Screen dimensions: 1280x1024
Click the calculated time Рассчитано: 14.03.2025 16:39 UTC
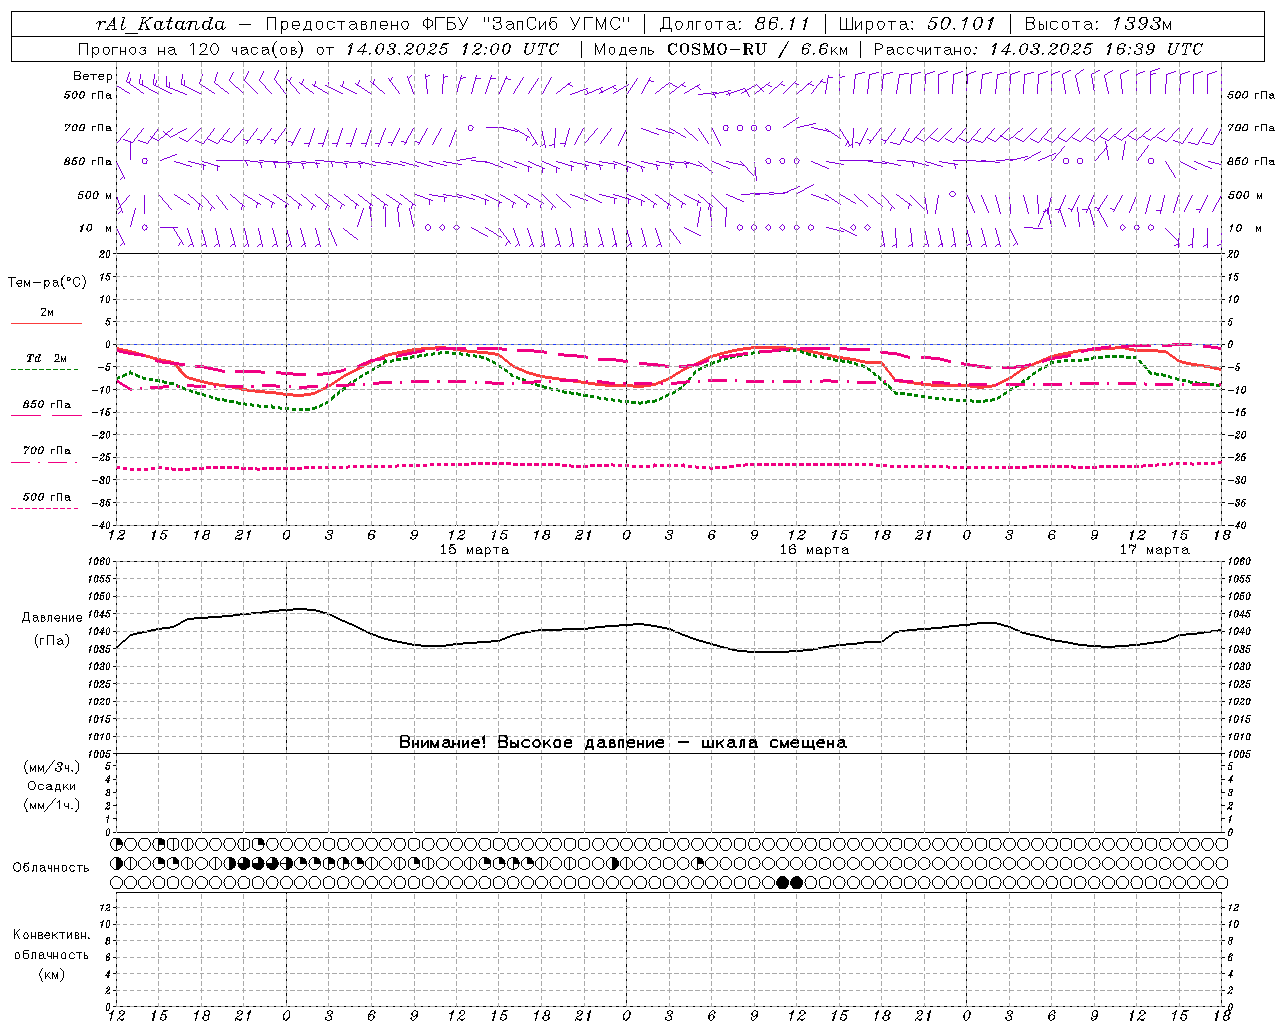tap(1038, 49)
